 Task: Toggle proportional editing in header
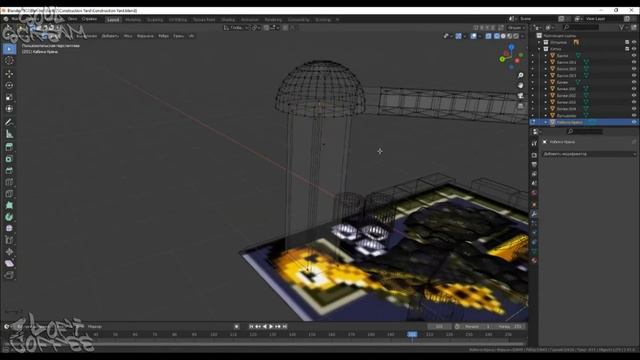[x=285, y=27]
